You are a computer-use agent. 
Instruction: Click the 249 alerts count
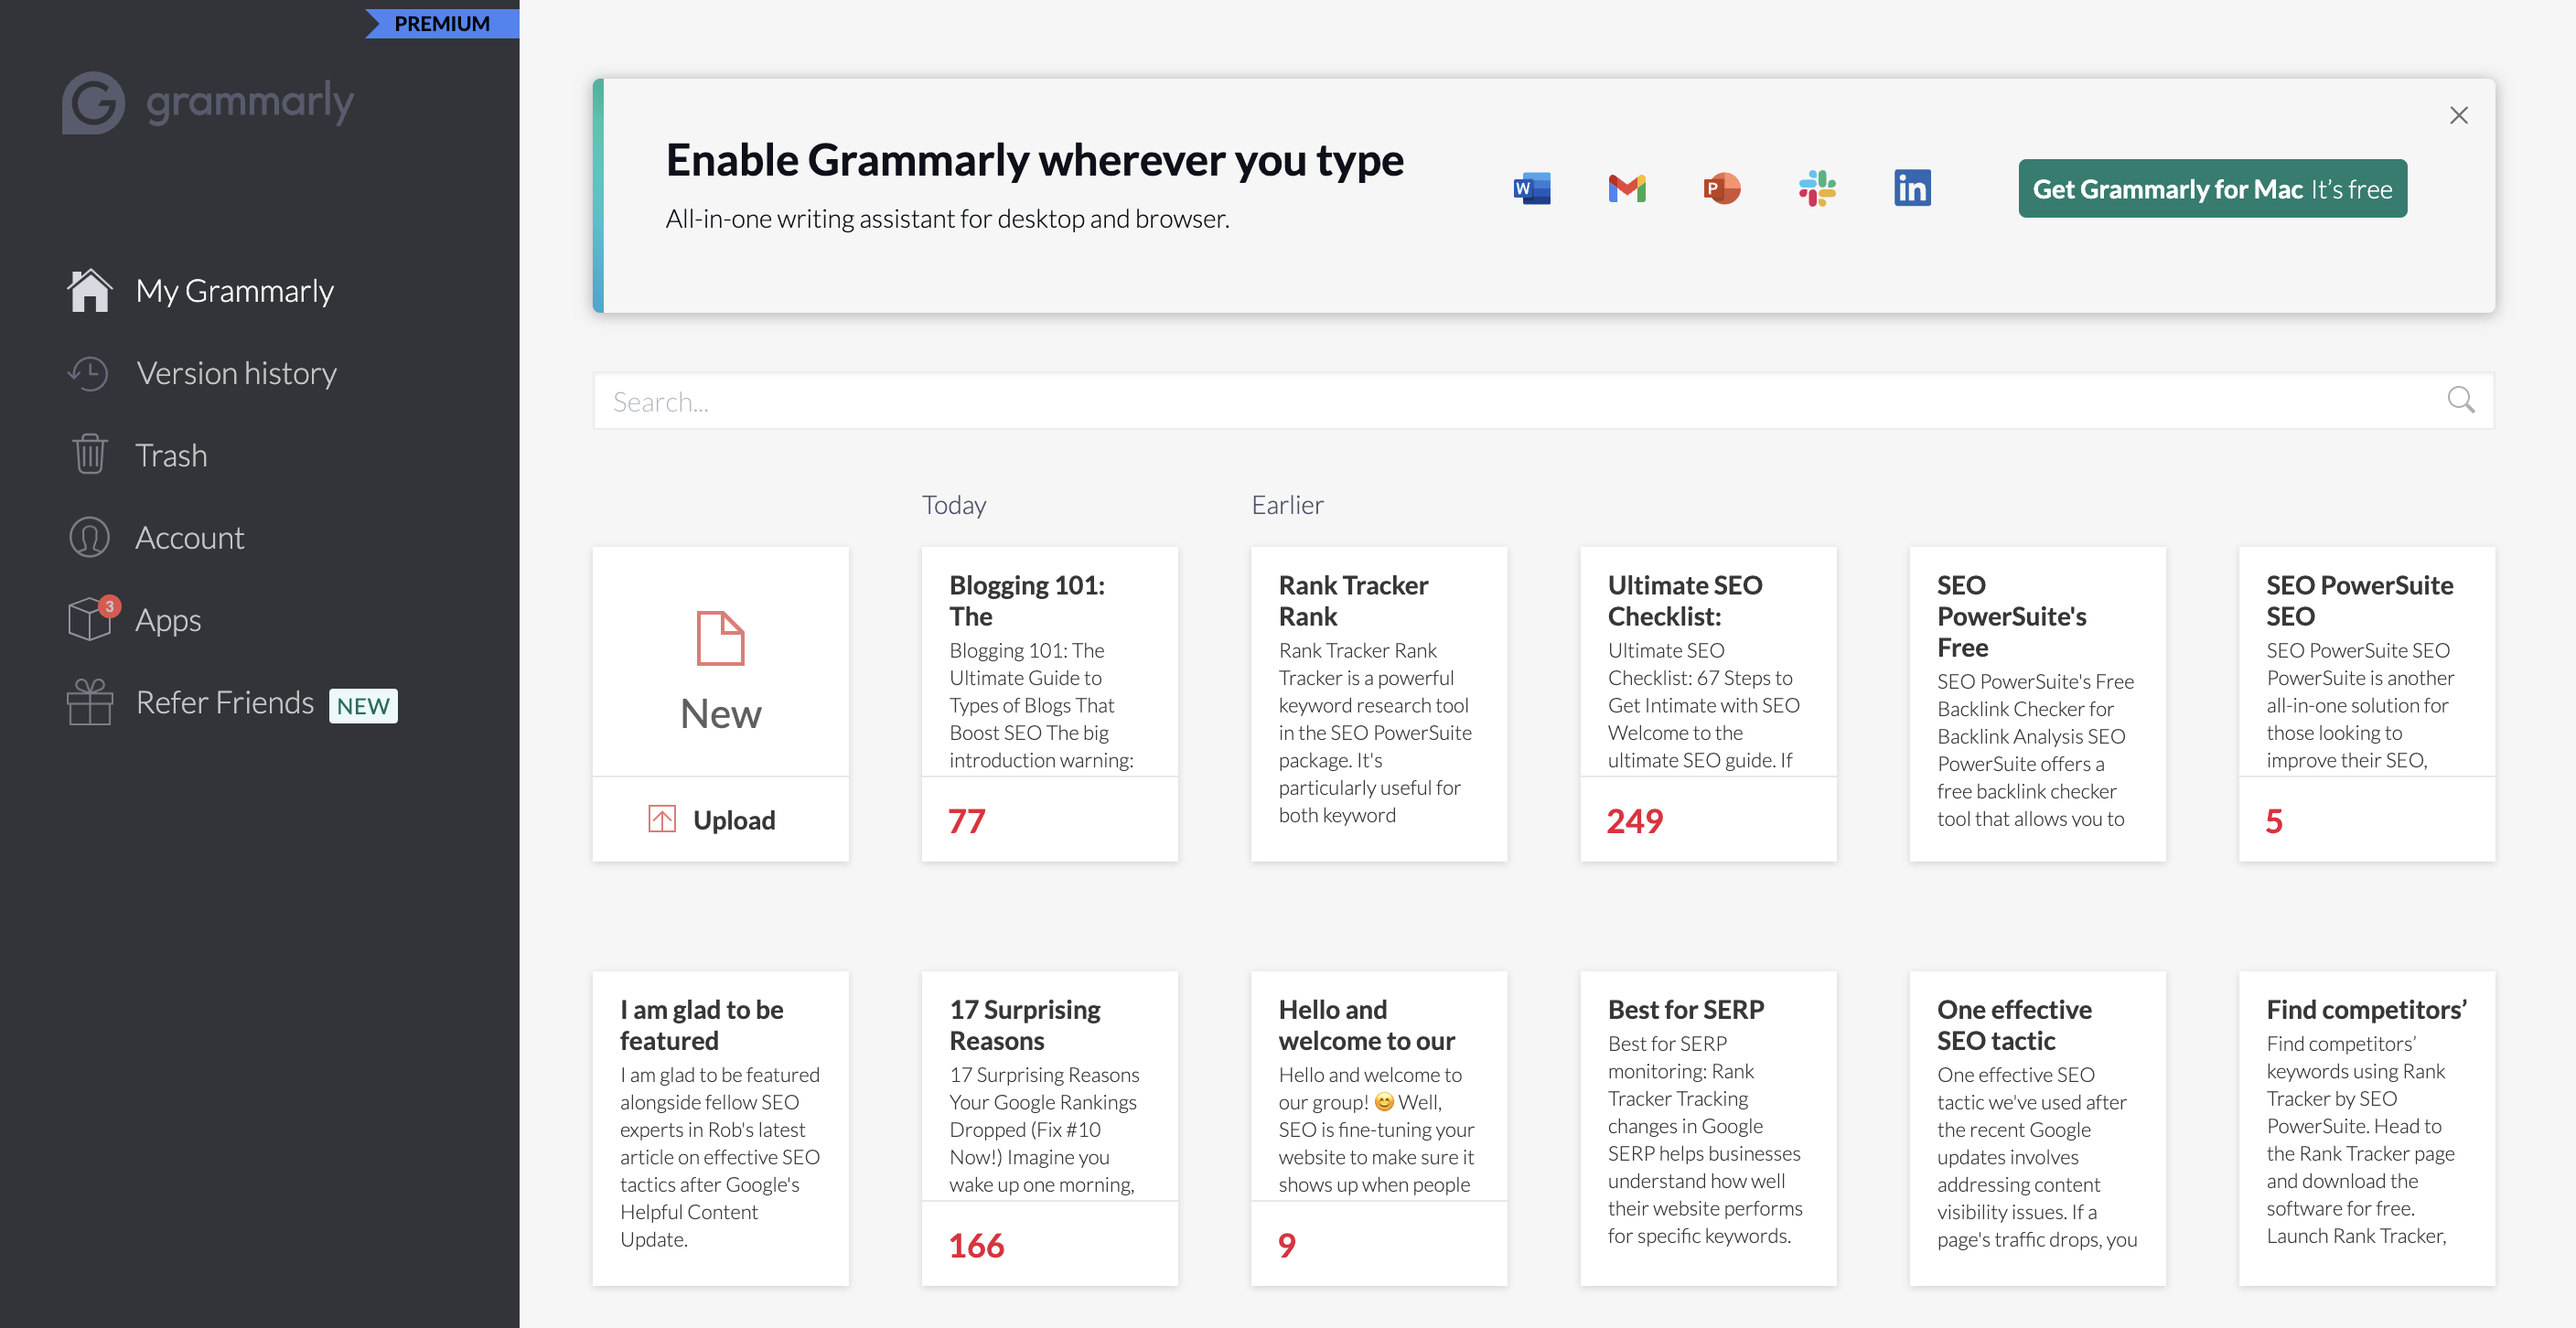[1634, 821]
